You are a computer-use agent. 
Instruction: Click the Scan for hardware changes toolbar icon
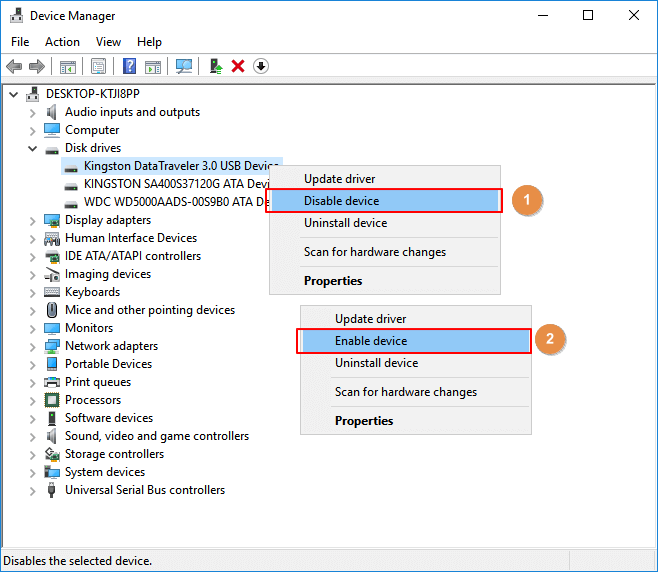pos(184,67)
